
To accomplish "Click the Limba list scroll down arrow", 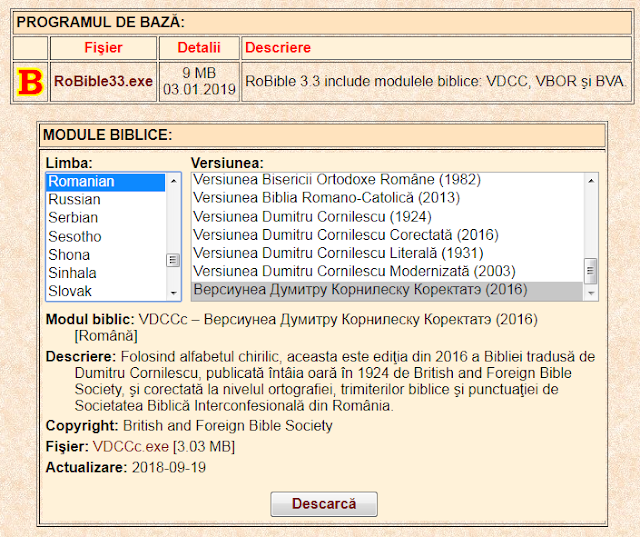I will (173, 293).
